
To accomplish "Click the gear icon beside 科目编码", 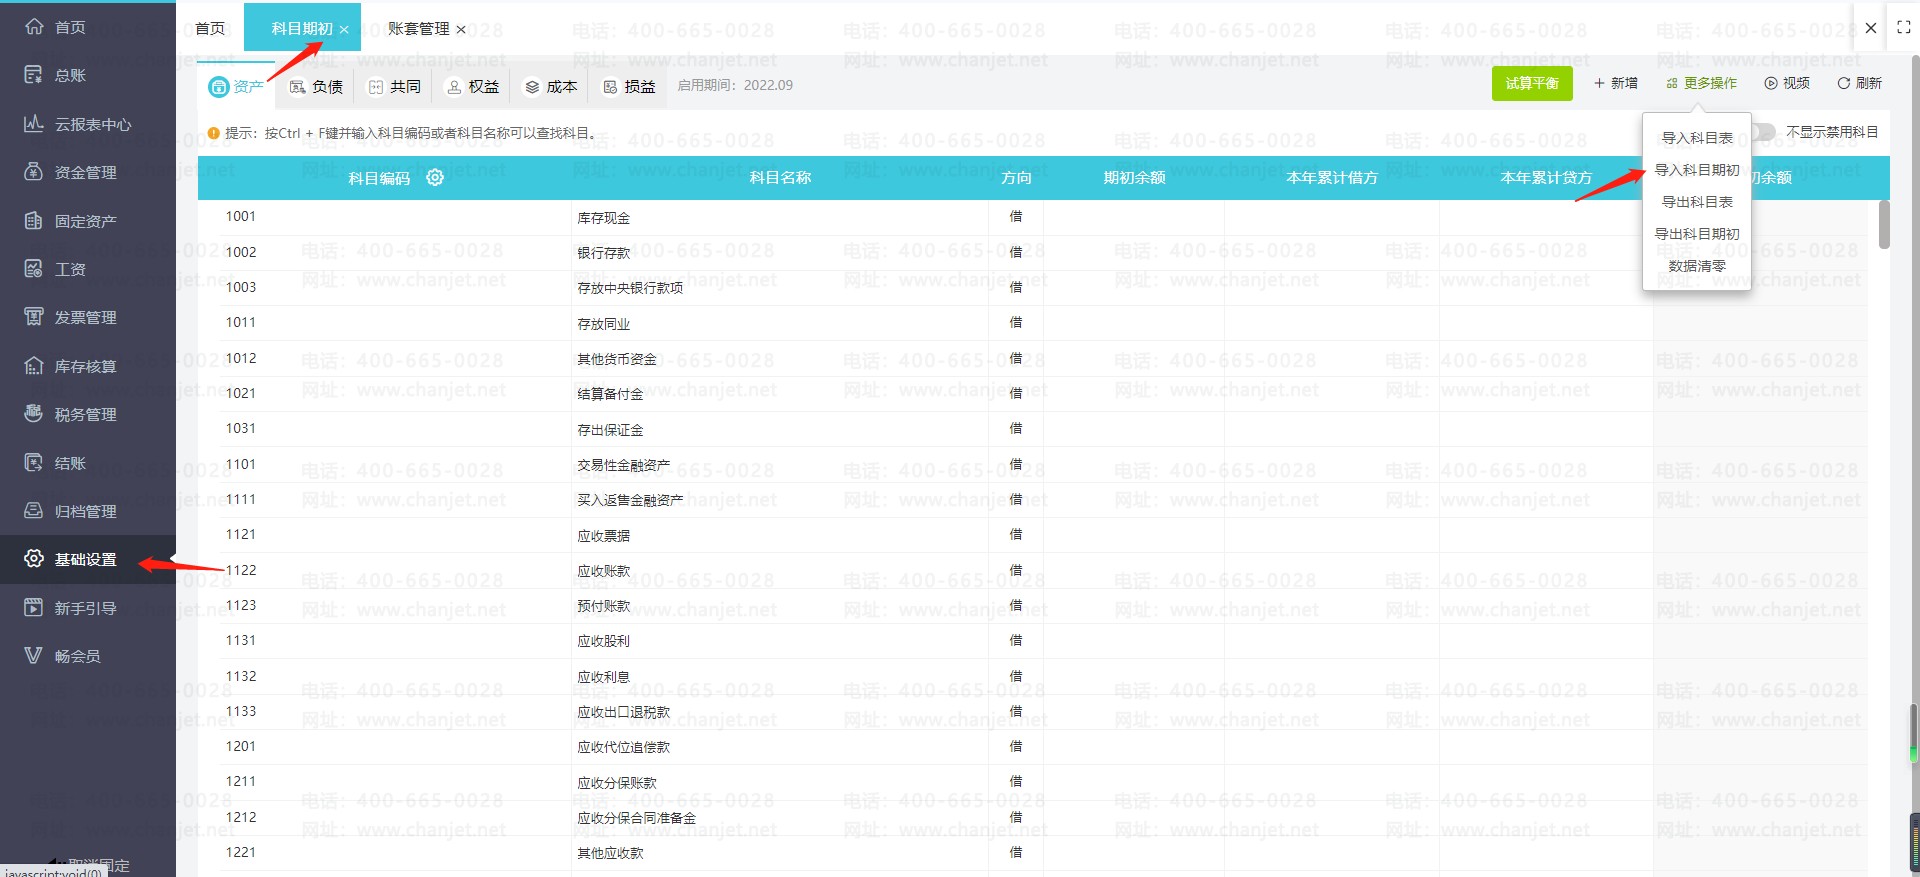I will coord(435,177).
